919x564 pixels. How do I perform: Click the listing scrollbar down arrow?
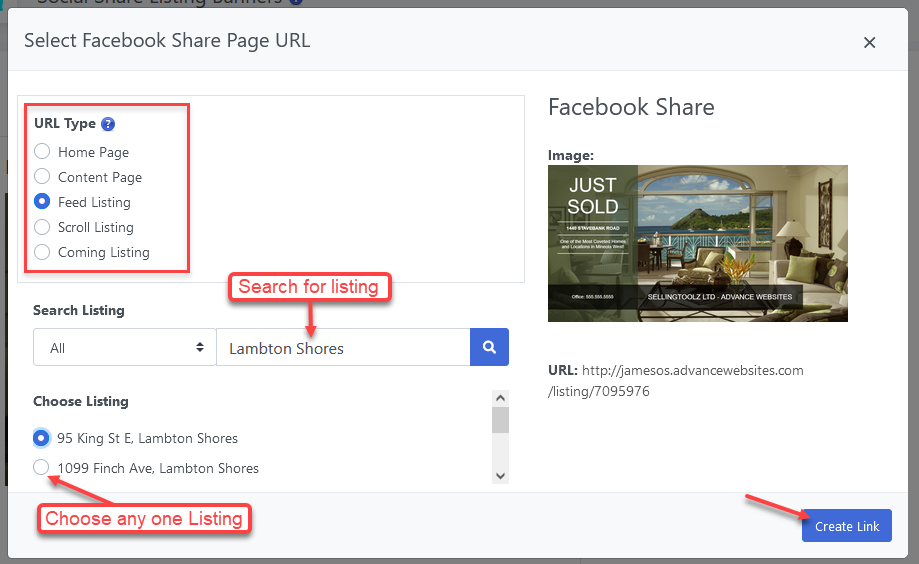click(x=501, y=476)
